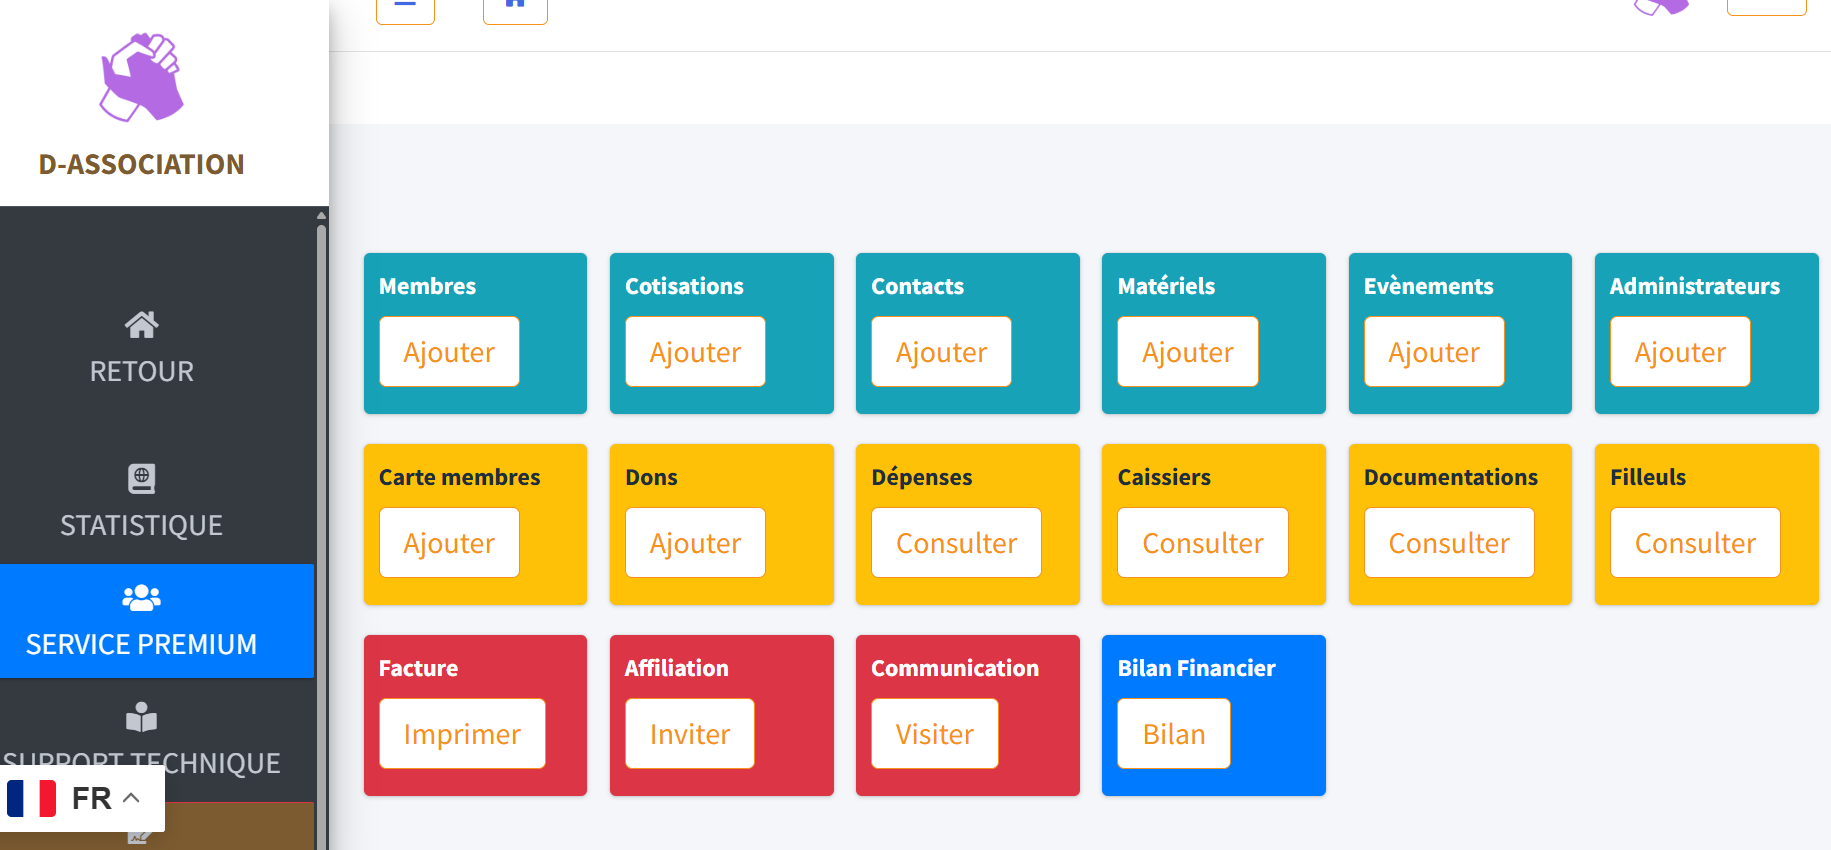Click the up arrow of the sidebar scrollbar
Viewport: 1831px width, 850px height.
click(321, 215)
